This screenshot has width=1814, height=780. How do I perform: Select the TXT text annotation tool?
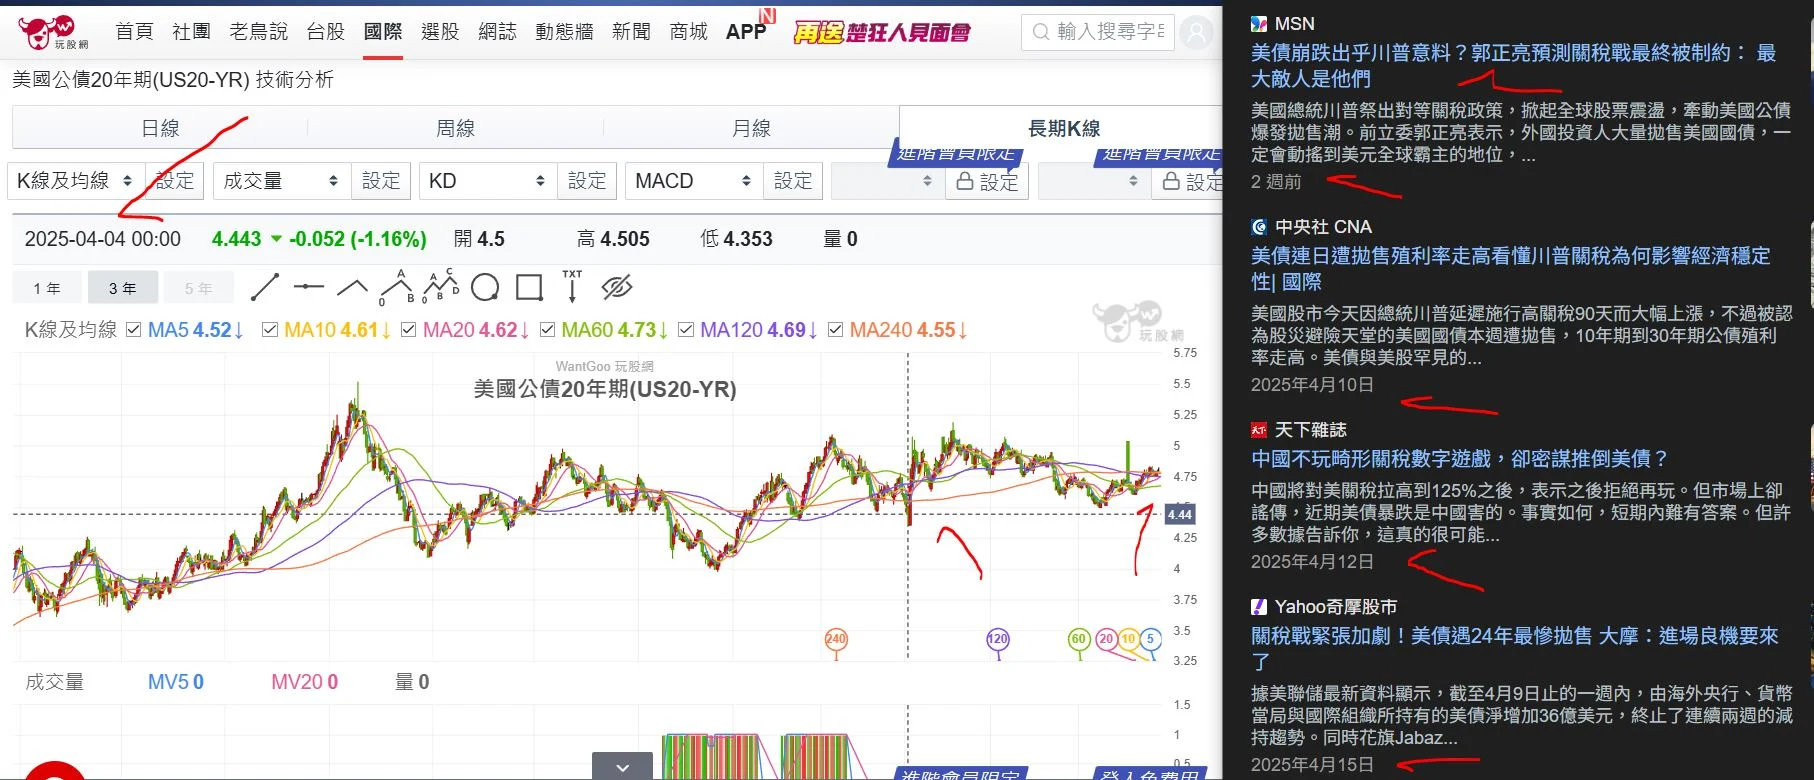(x=572, y=286)
